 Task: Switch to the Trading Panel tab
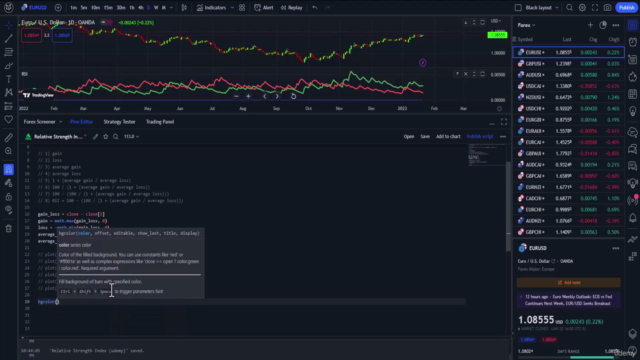pos(160,122)
